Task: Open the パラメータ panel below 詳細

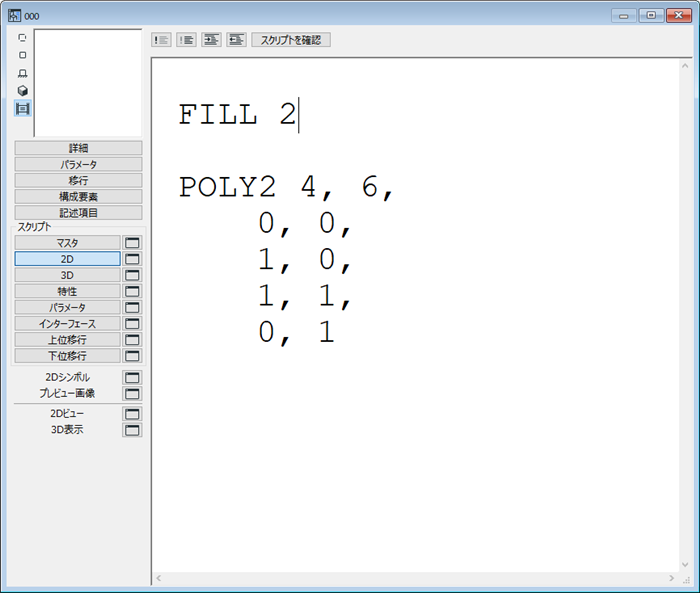Action: coord(79,164)
